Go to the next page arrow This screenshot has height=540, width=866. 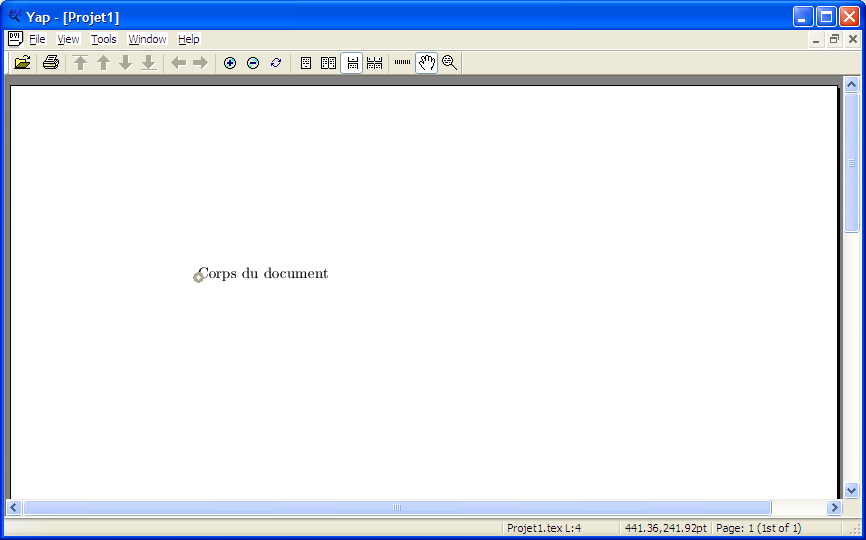126,63
